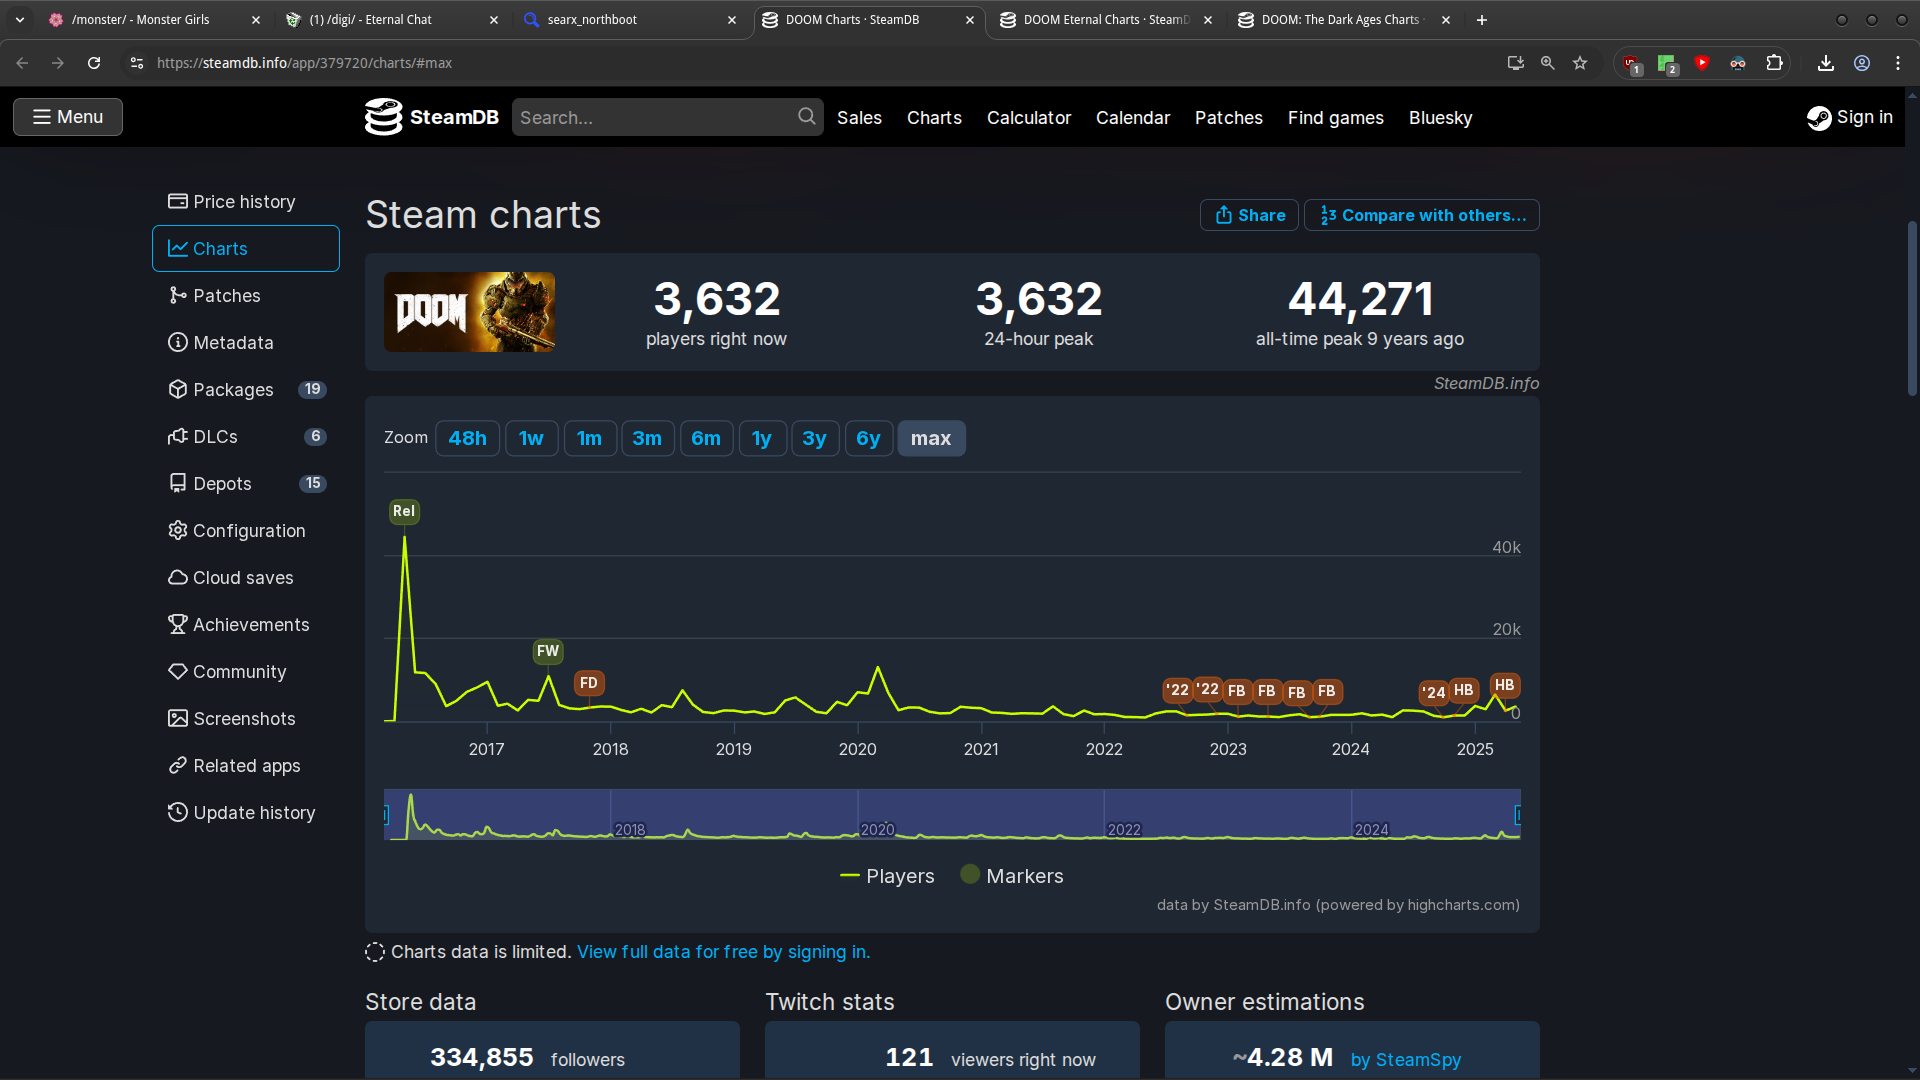This screenshot has height=1080, width=1920.
Task: Set chart zoom to 1m
Action: [590, 438]
